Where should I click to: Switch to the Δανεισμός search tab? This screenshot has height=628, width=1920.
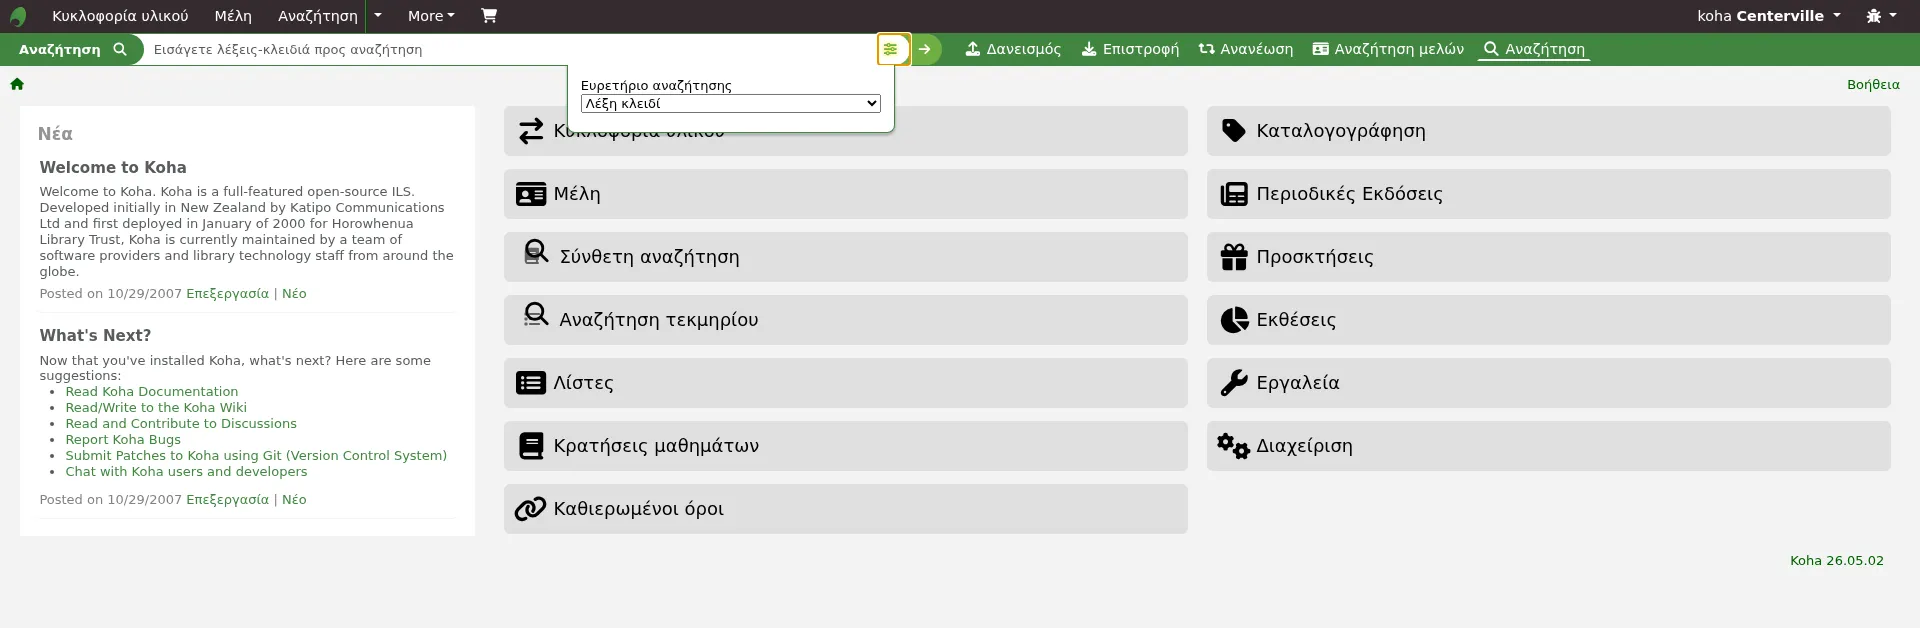pyautogui.click(x=1013, y=49)
